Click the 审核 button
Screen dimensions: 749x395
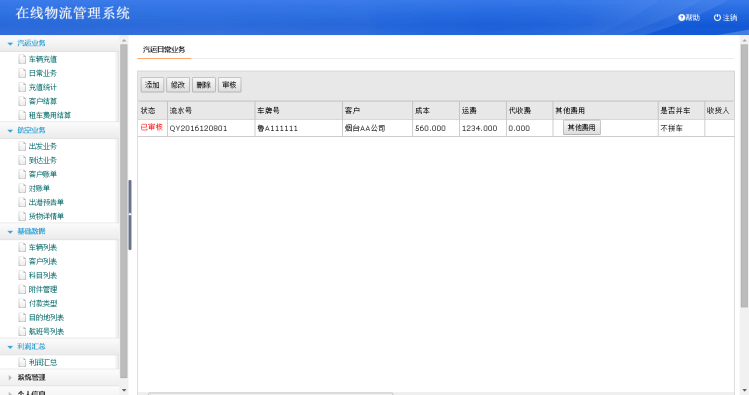click(229, 85)
